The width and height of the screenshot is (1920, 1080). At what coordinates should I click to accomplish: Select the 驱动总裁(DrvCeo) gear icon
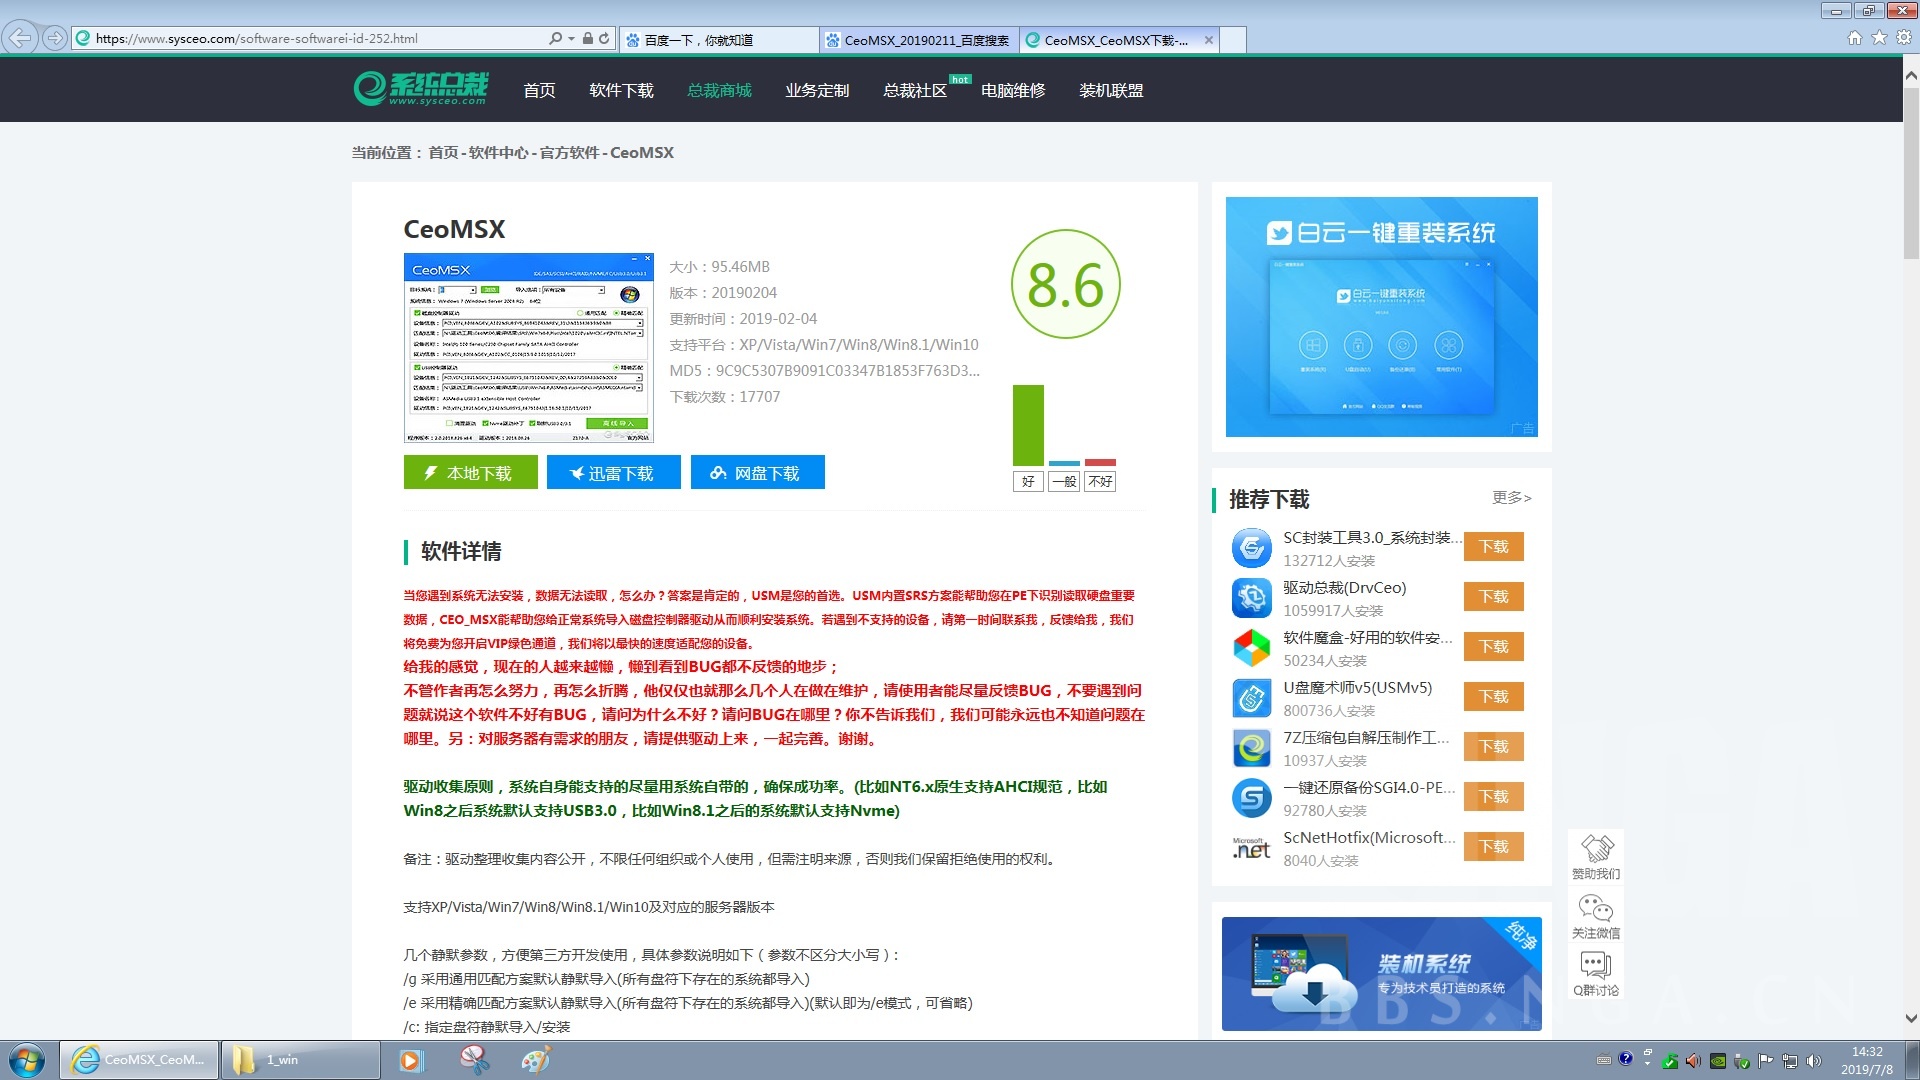click(x=1250, y=597)
